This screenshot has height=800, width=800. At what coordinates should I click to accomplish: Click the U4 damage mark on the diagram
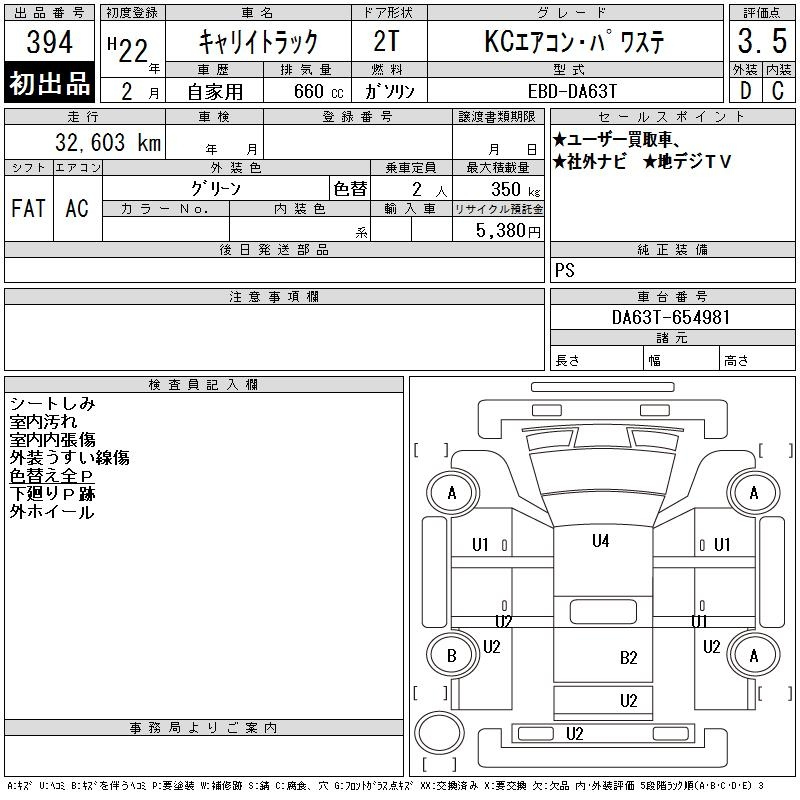[600, 541]
